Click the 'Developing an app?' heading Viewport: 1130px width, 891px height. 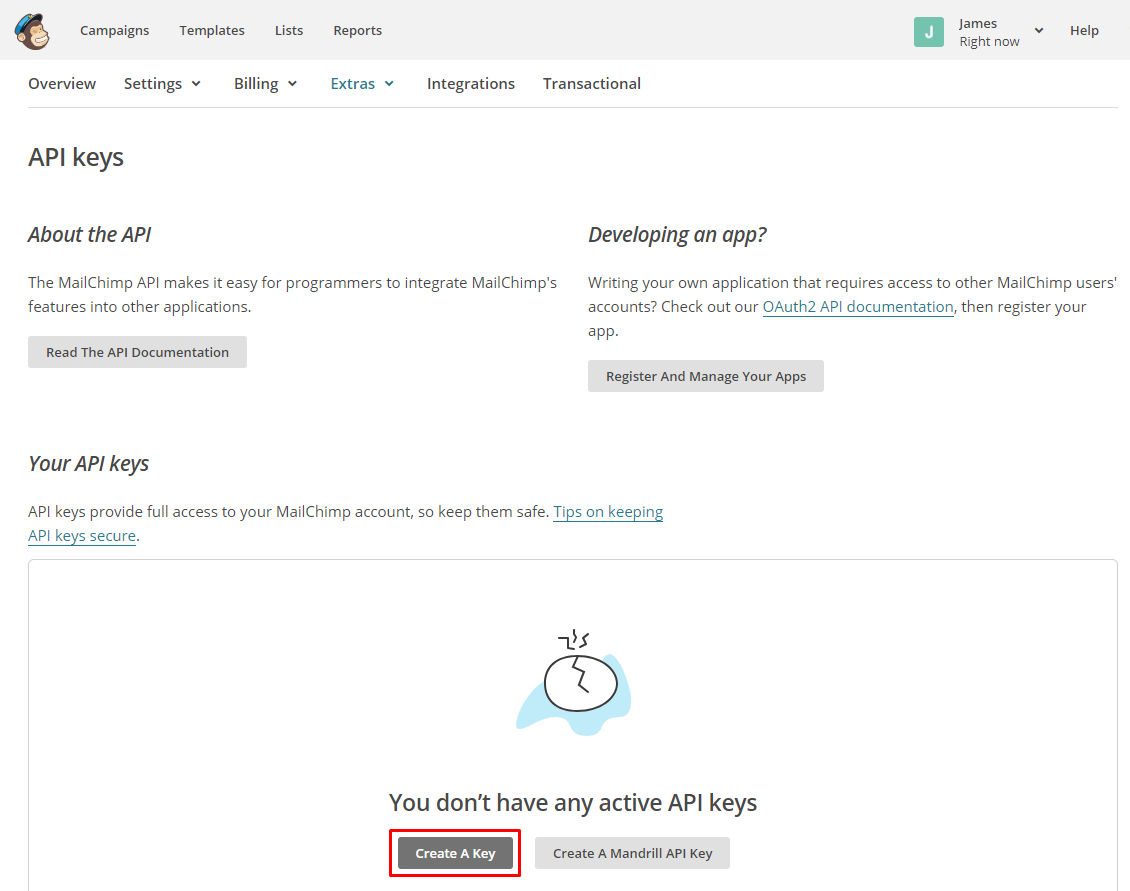pos(677,234)
